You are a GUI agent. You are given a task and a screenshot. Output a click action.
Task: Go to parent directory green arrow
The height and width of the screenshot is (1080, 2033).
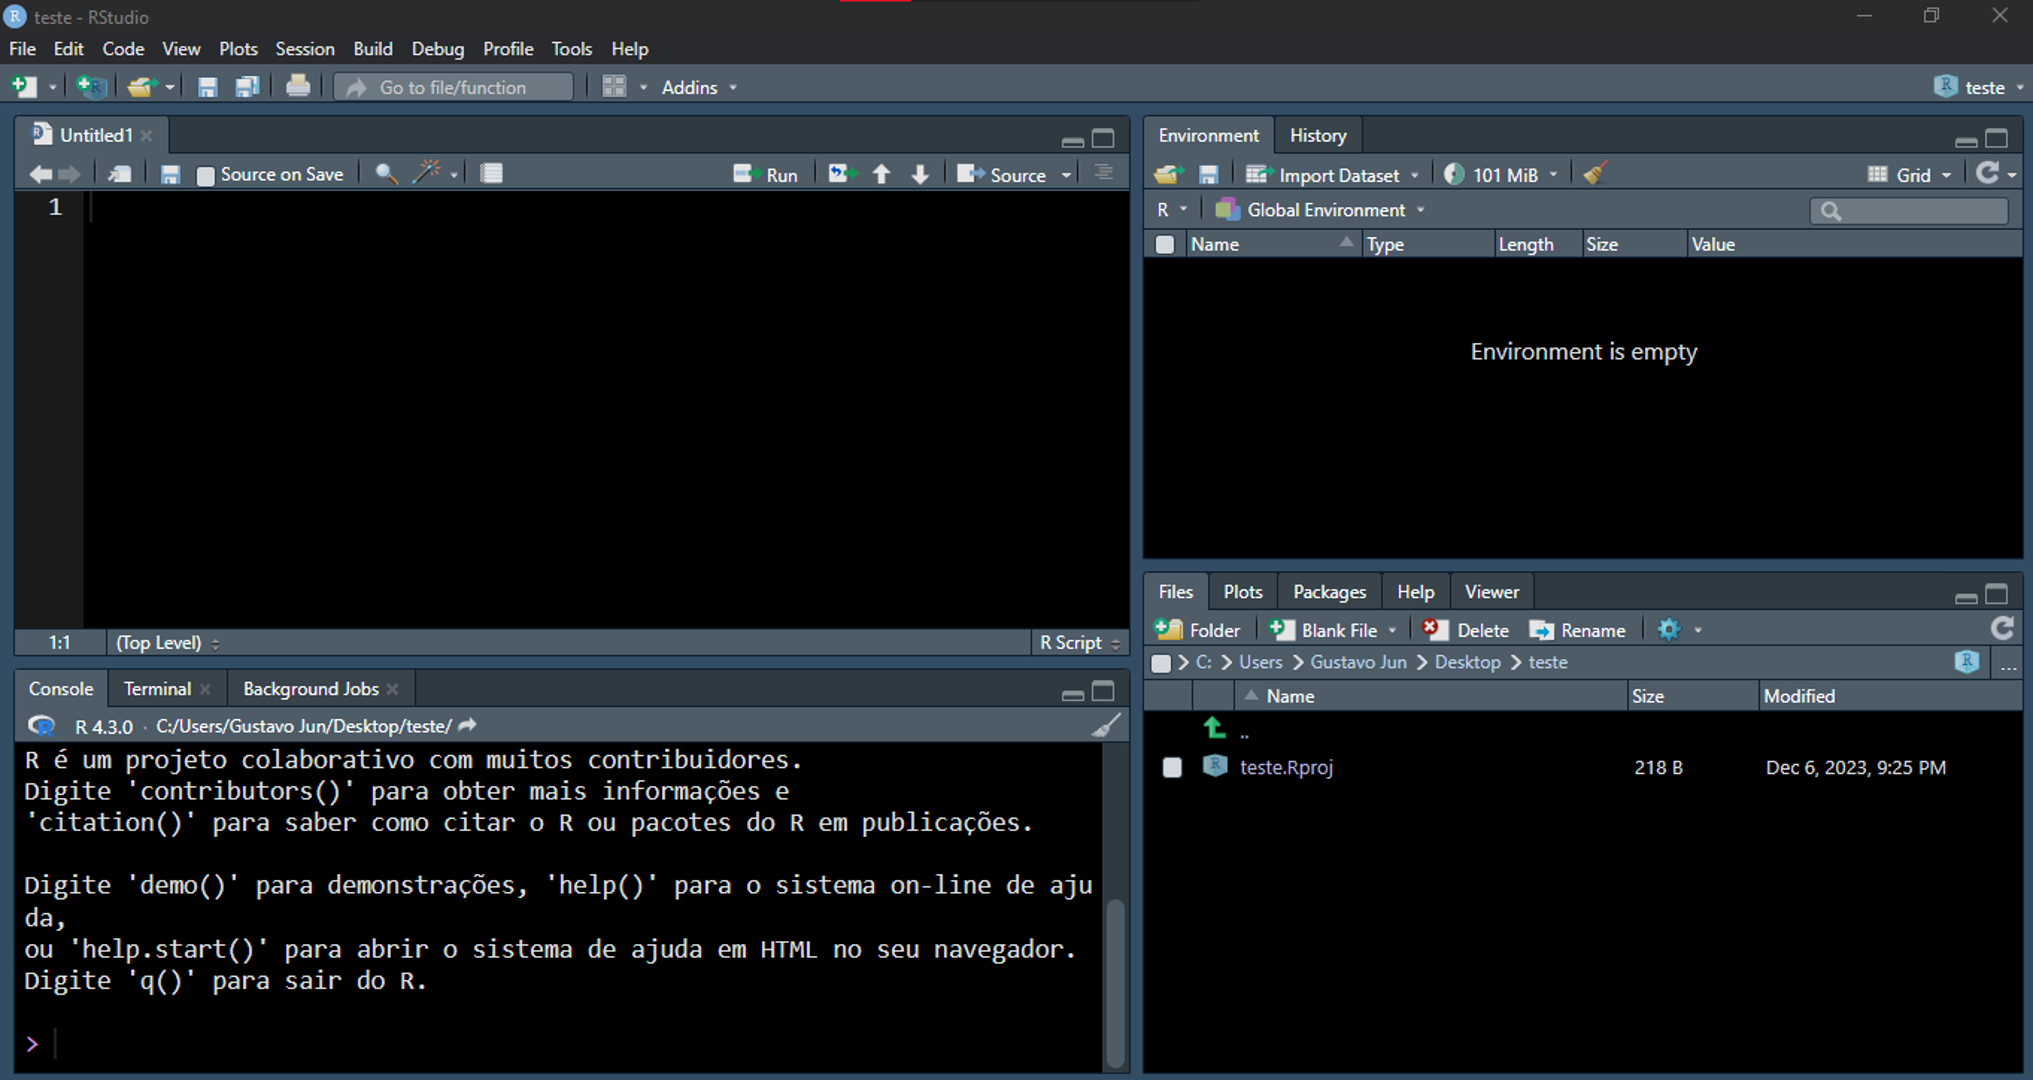[x=1214, y=728]
